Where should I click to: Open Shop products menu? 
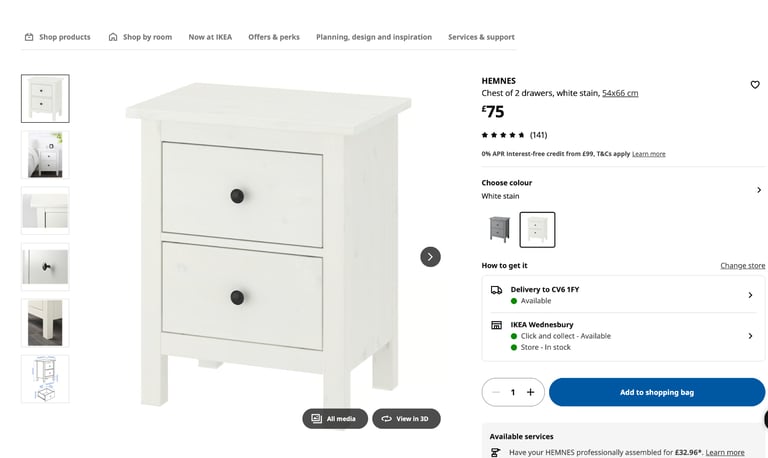coord(57,37)
